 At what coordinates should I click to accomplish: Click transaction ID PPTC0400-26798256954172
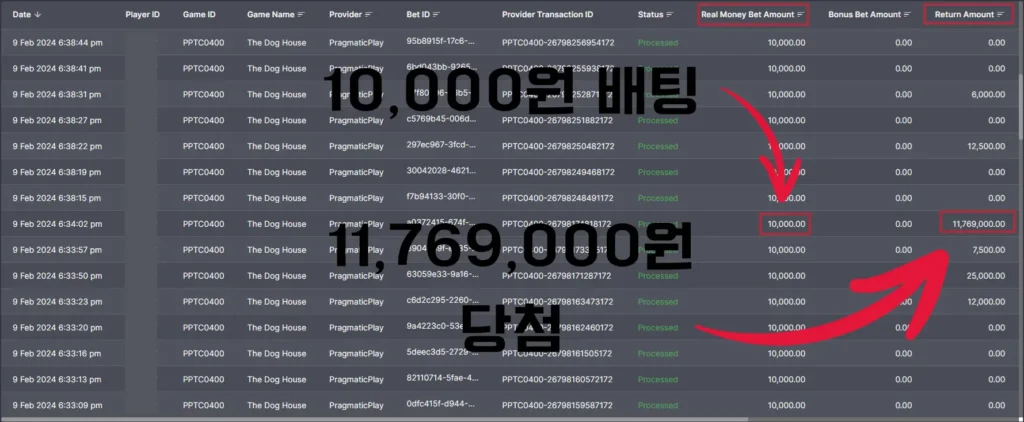click(558, 42)
